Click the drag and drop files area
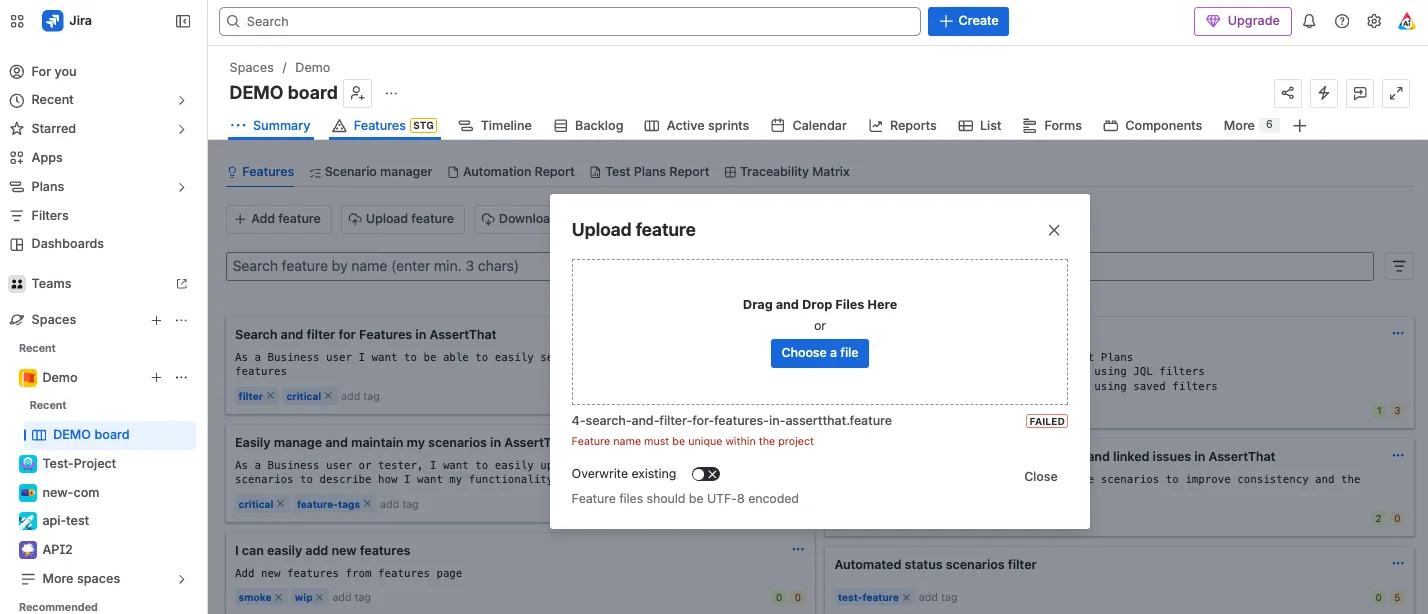 click(x=820, y=332)
